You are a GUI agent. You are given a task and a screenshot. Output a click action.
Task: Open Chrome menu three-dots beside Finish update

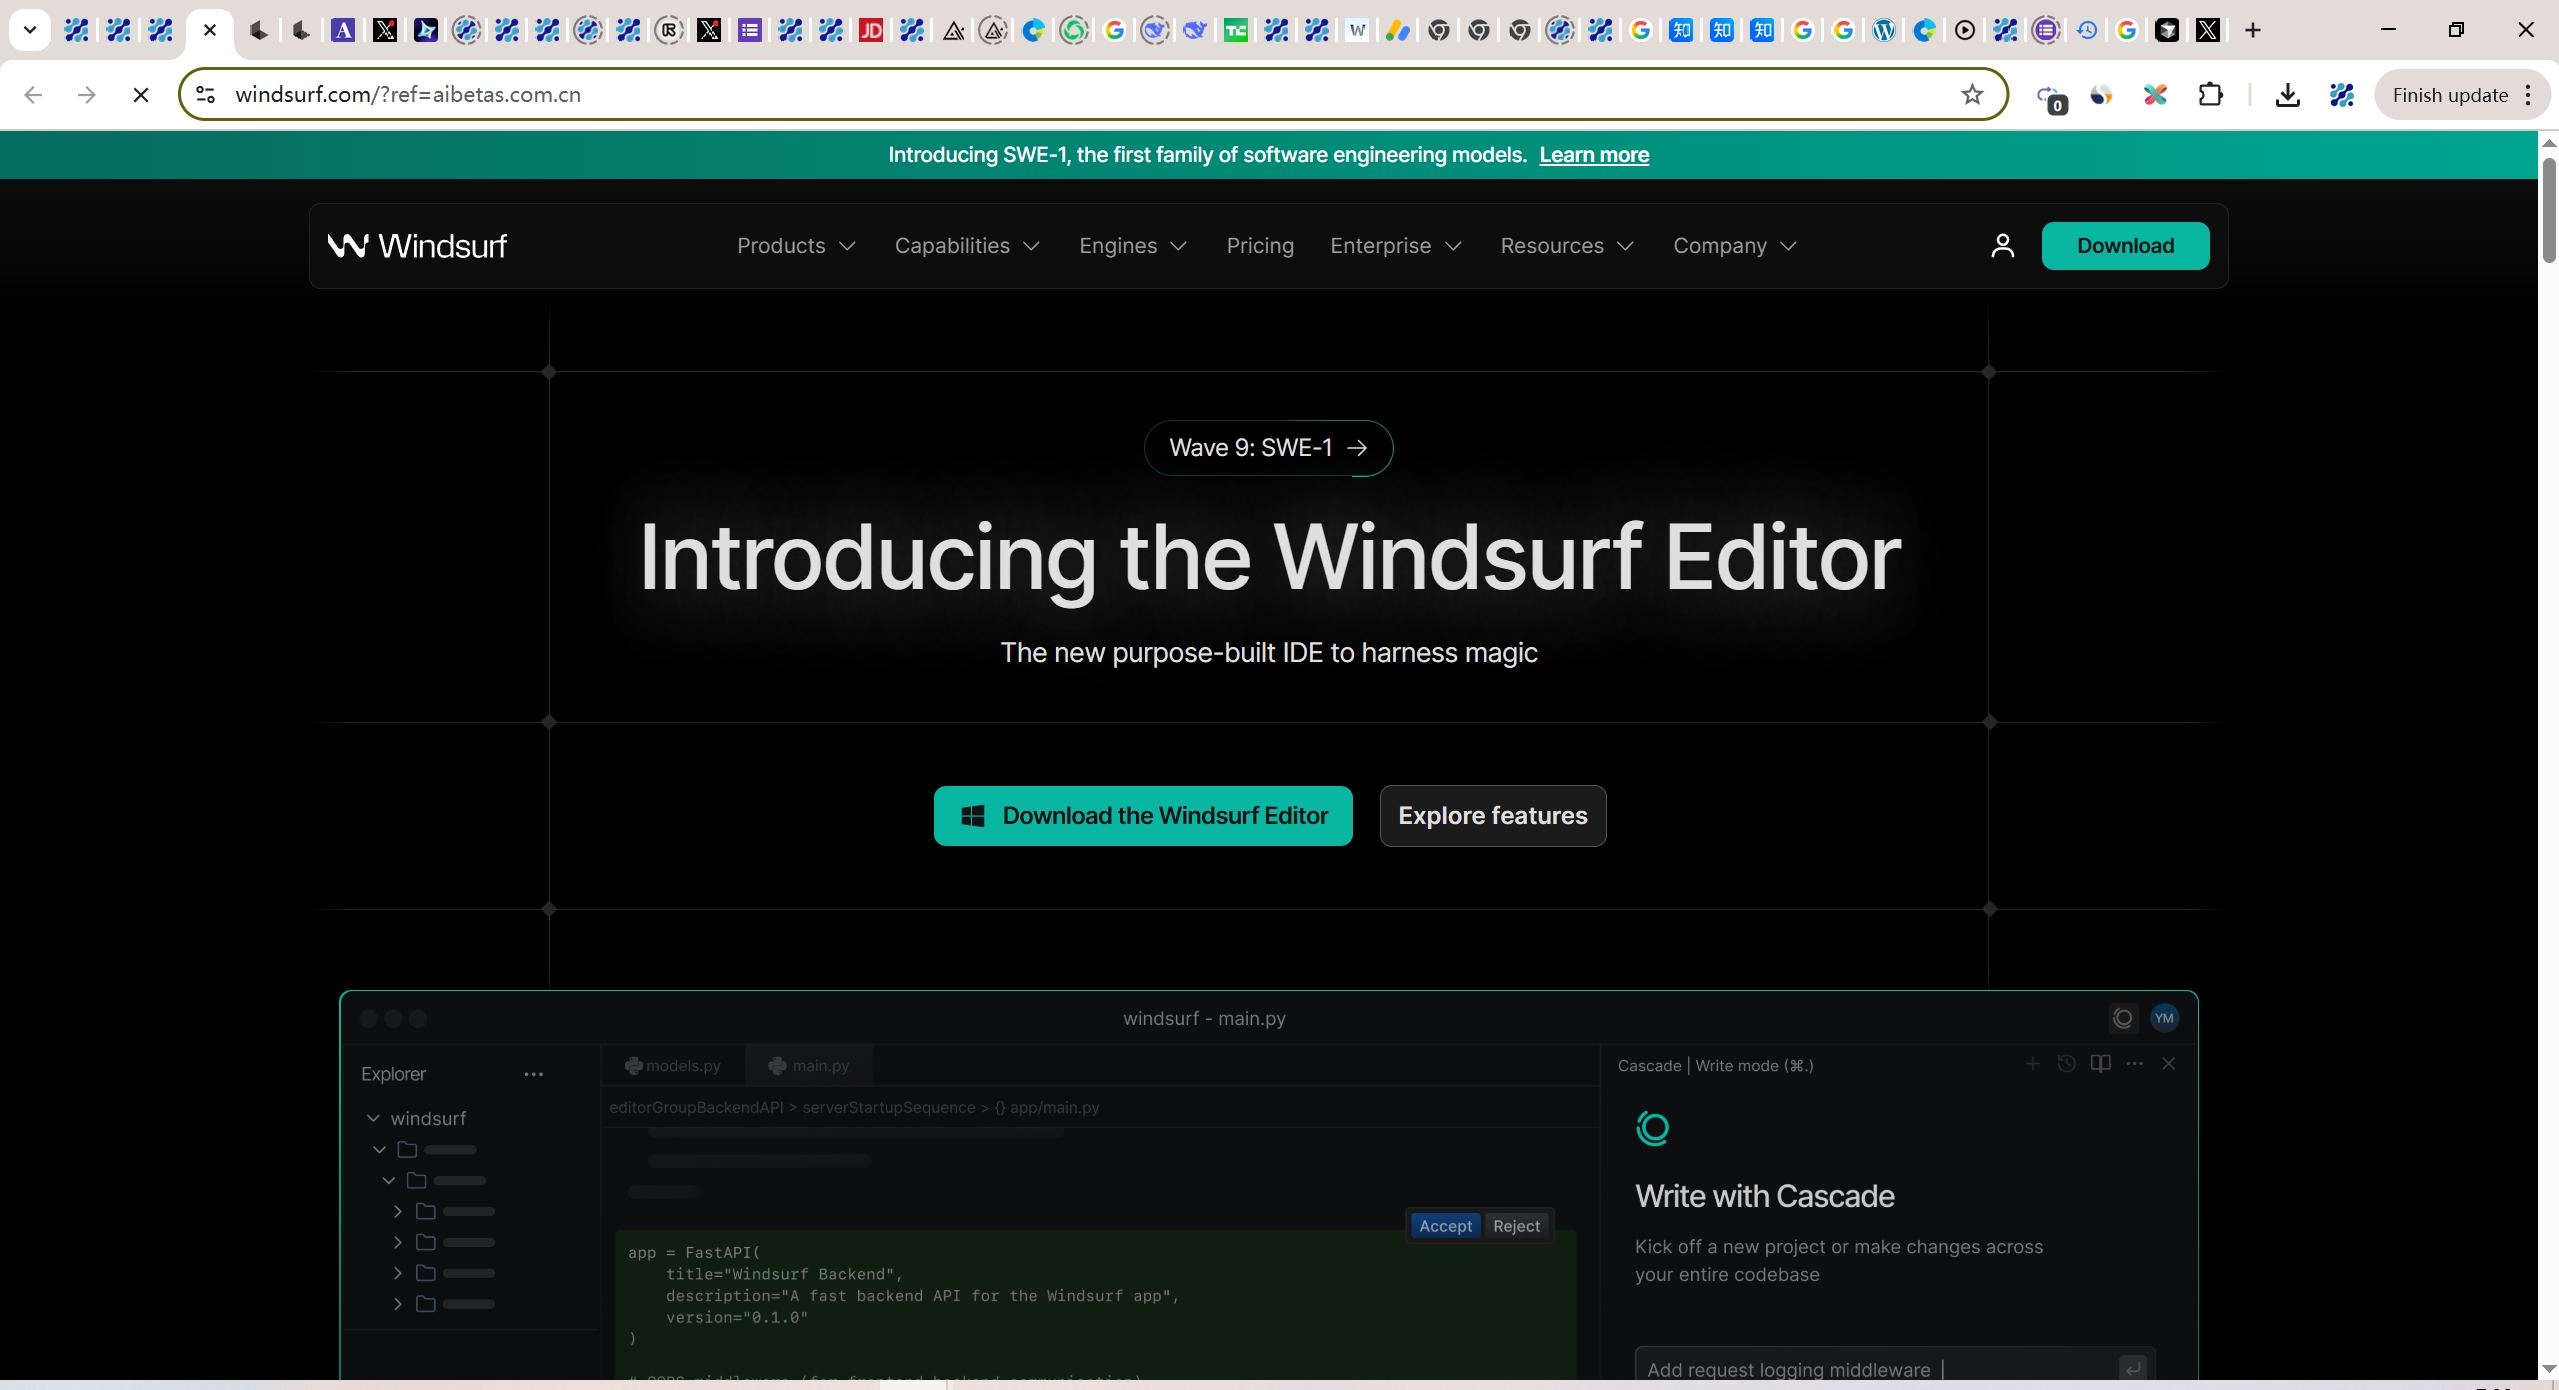[2528, 95]
